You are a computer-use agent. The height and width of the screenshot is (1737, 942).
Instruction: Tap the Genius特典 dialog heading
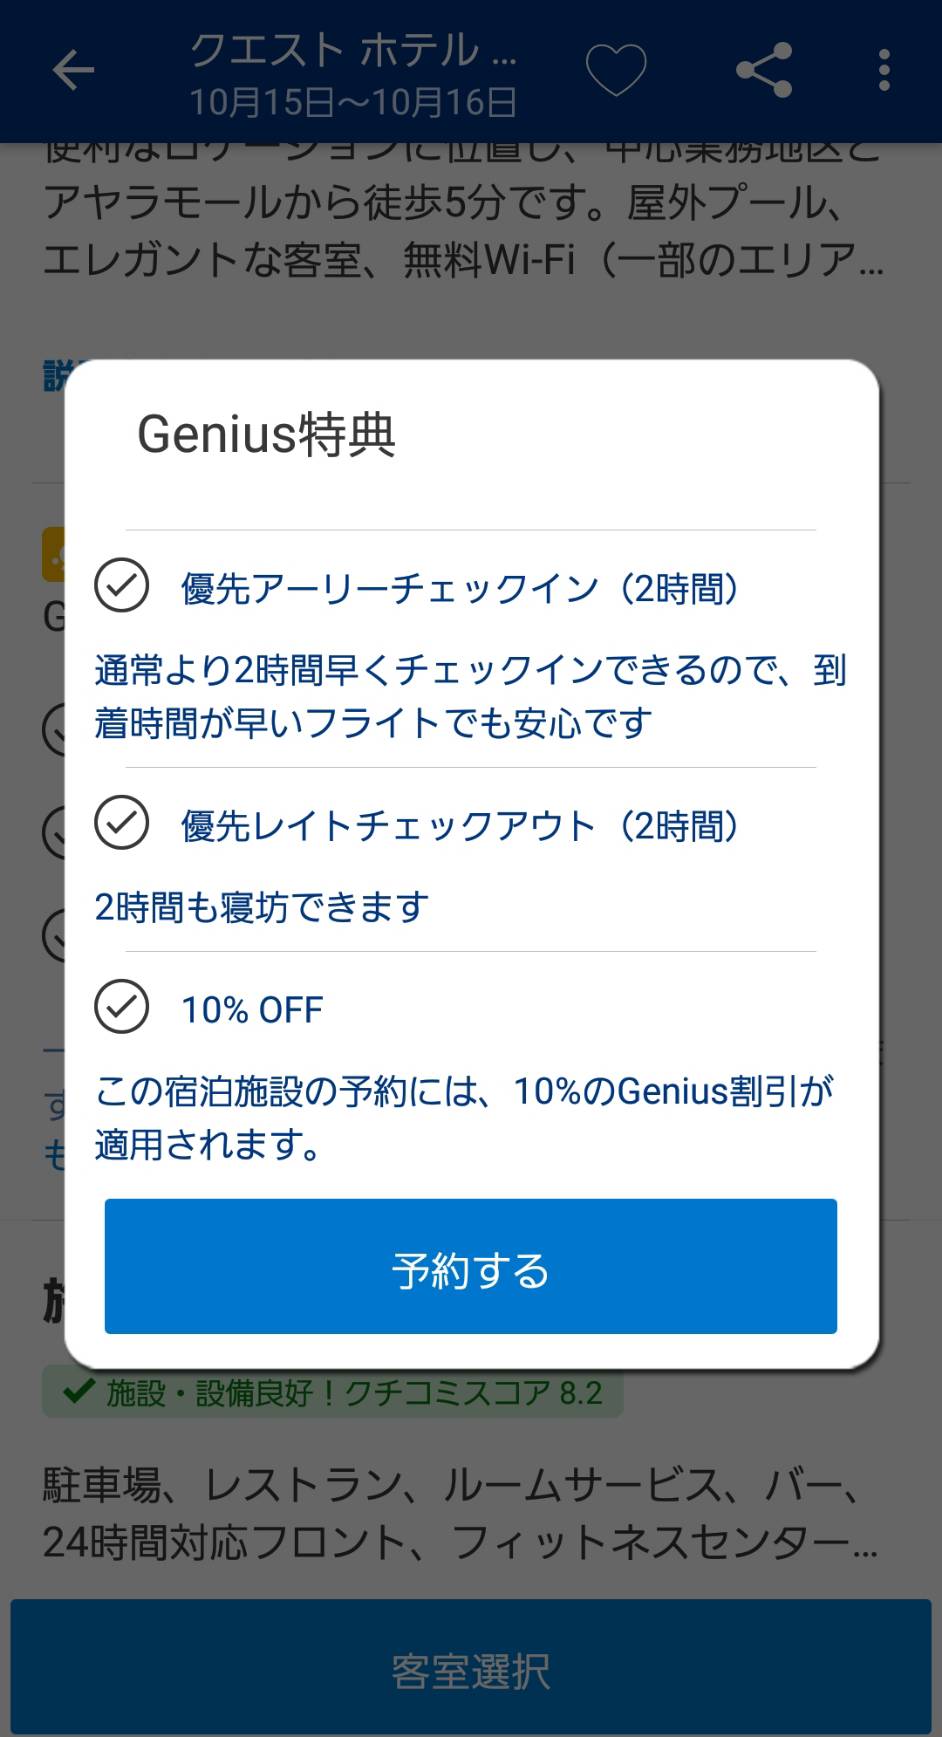[x=266, y=435]
